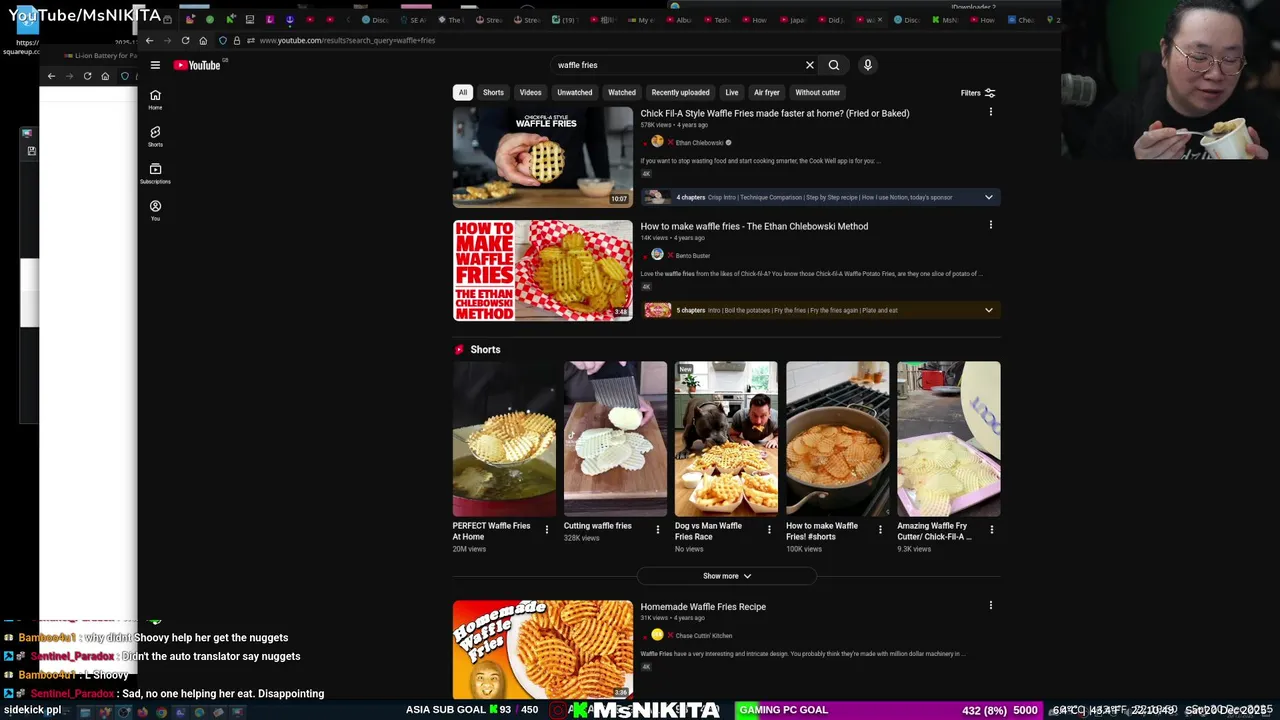1280x720 pixels.
Task: Click the YouTube logo
Action: 197,65
